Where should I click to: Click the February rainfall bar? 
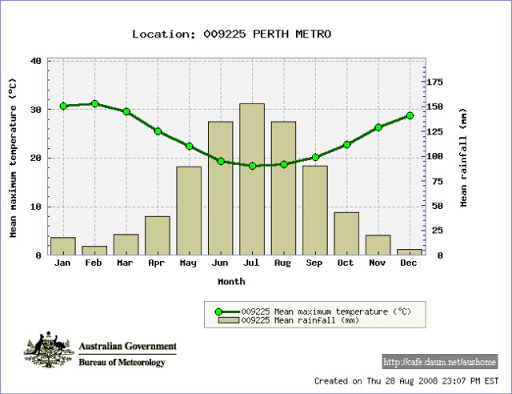(x=95, y=251)
